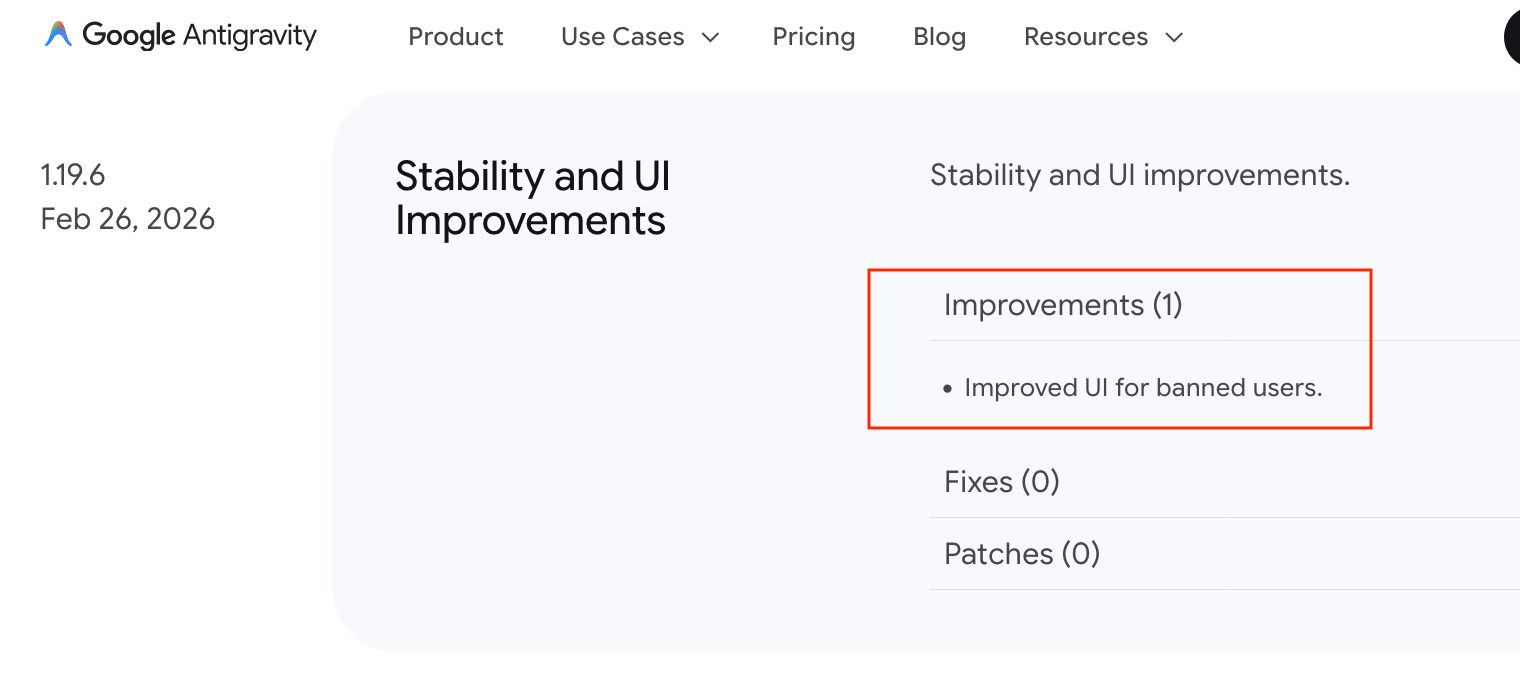1520x673 pixels.
Task: Click the Stability and UI Improvements heading
Action: (533, 198)
